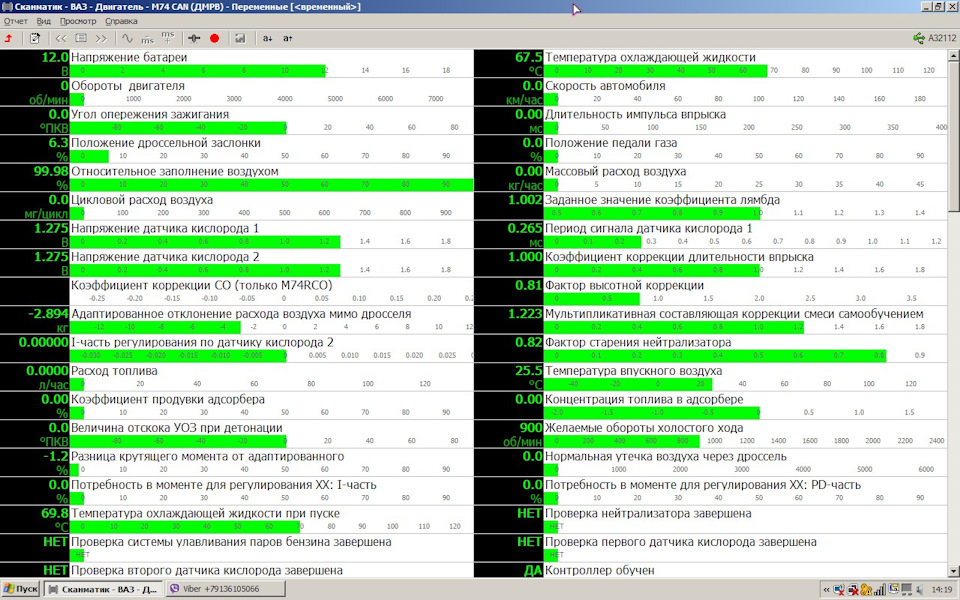Select Положение педали газа label
The width and height of the screenshot is (960, 600).
(x=611, y=143)
